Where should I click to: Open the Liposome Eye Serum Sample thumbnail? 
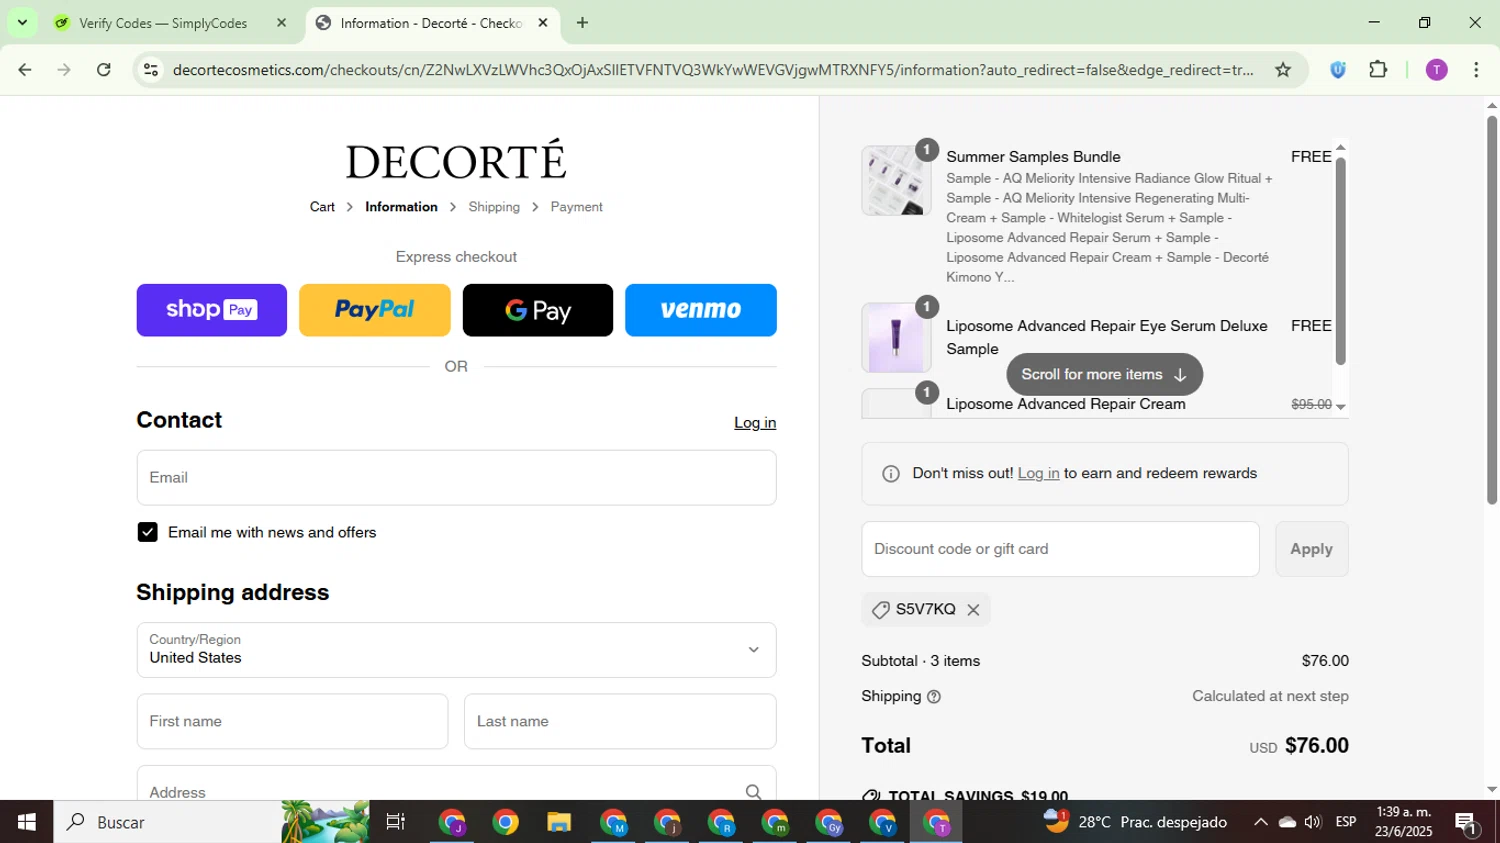tap(896, 338)
